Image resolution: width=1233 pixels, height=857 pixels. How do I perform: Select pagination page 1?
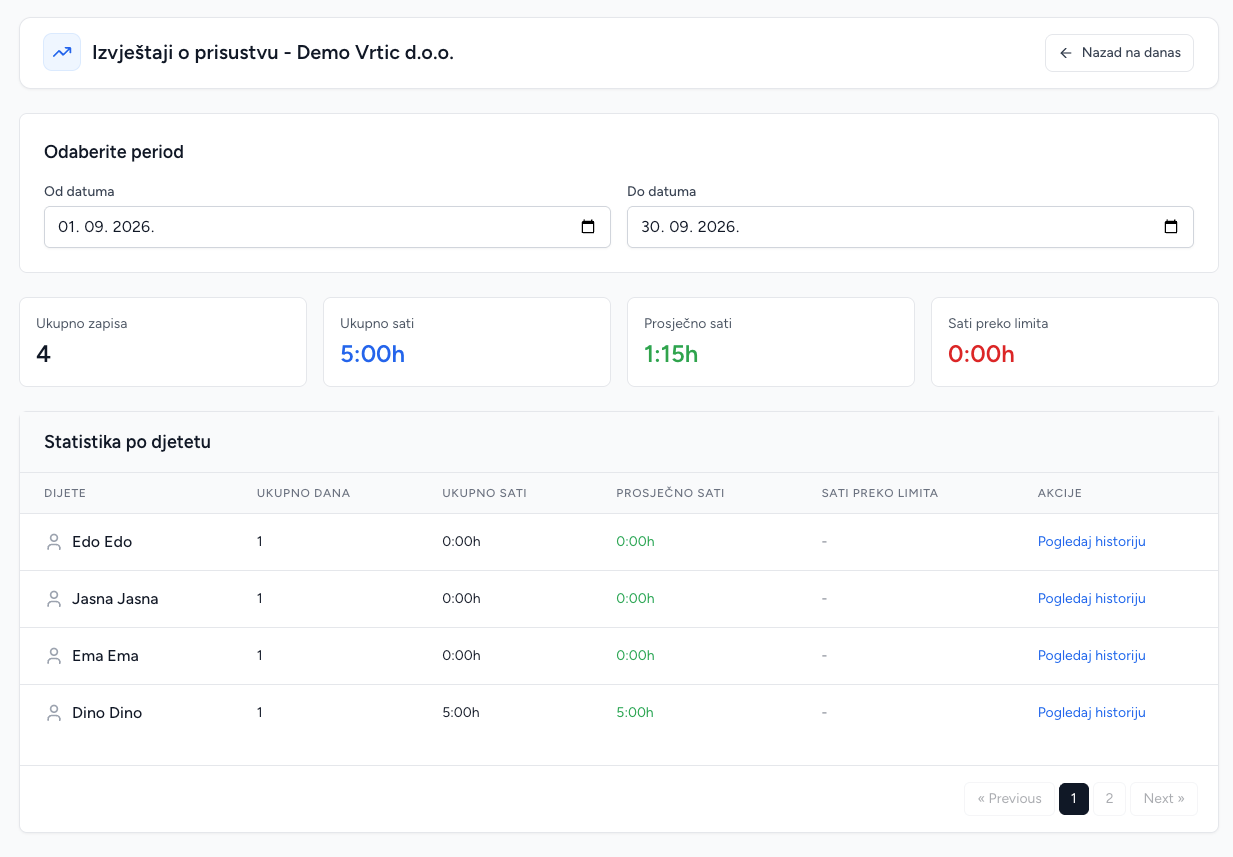[1074, 799]
